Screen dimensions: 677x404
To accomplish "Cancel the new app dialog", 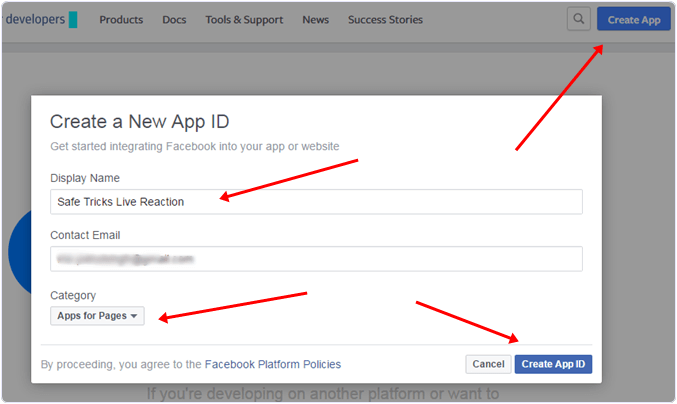I will pos(488,364).
